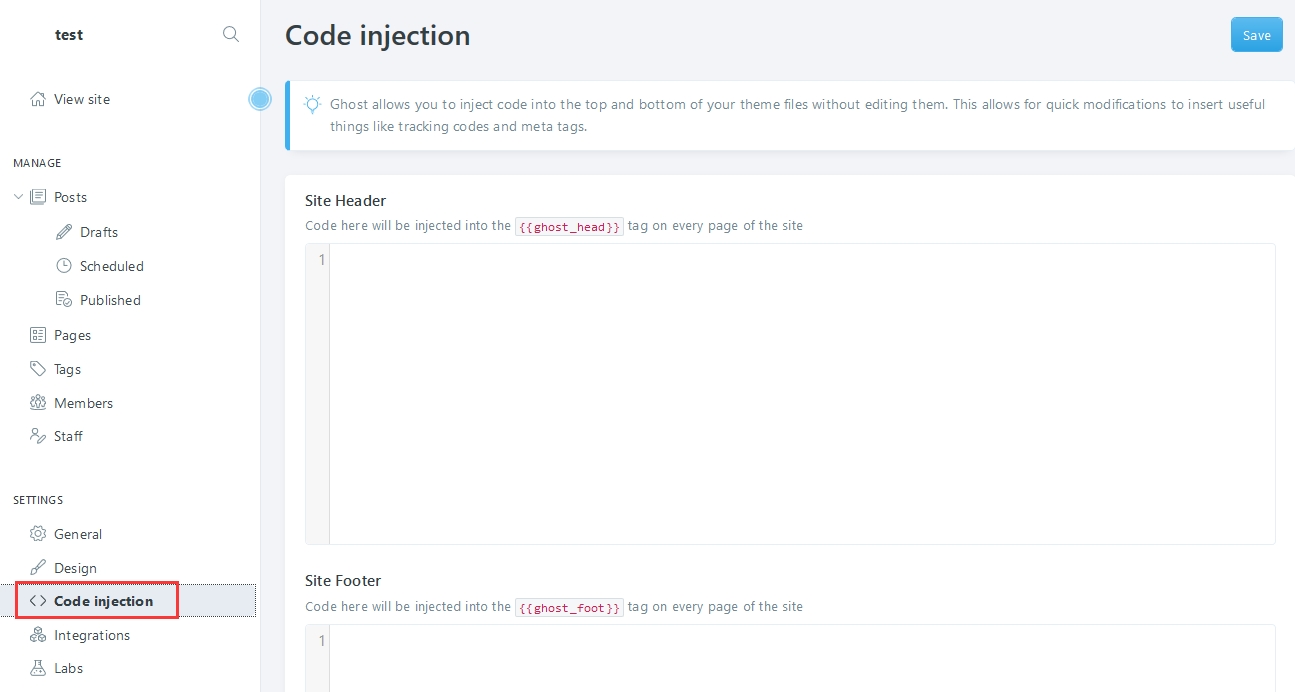The image size is (1295, 692).
Task: Click the Published posts icon
Action: tap(64, 300)
